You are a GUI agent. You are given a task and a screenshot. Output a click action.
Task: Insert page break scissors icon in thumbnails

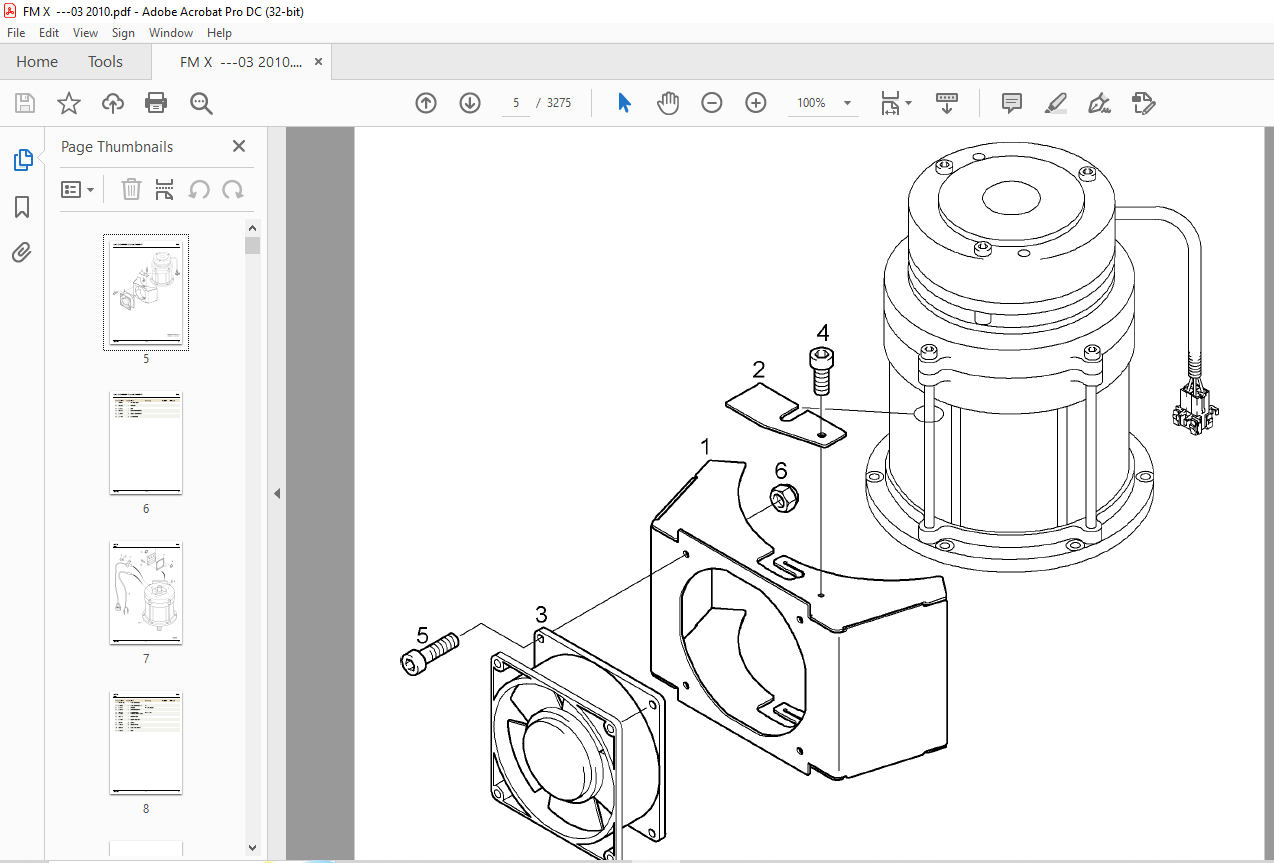(165, 189)
